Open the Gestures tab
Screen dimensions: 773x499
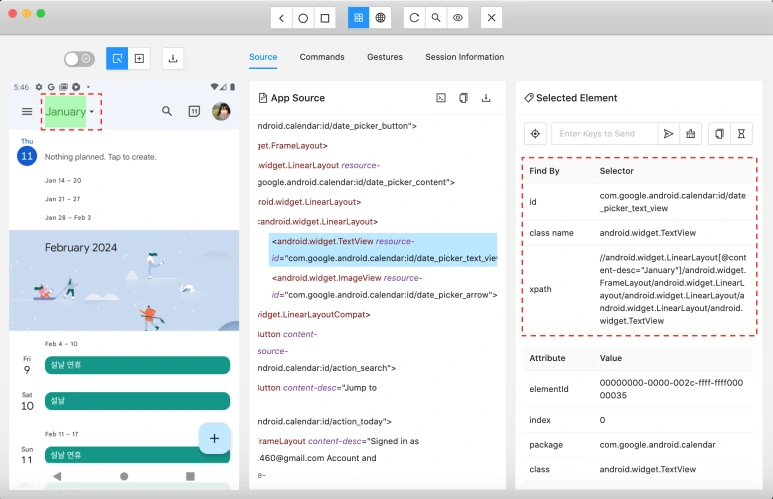point(385,57)
